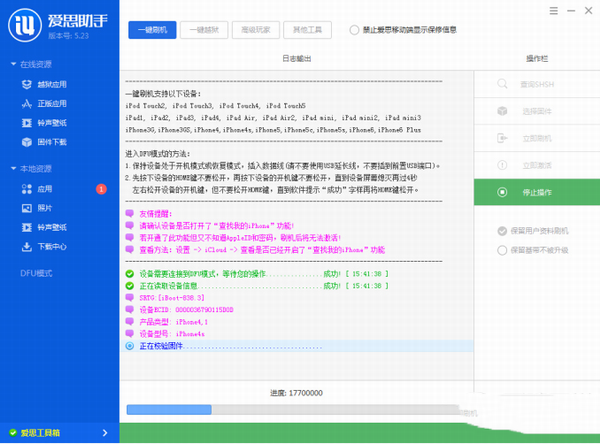The image size is (600, 444).
Task: Switch to the 高级玩家 tab
Action: point(256,30)
